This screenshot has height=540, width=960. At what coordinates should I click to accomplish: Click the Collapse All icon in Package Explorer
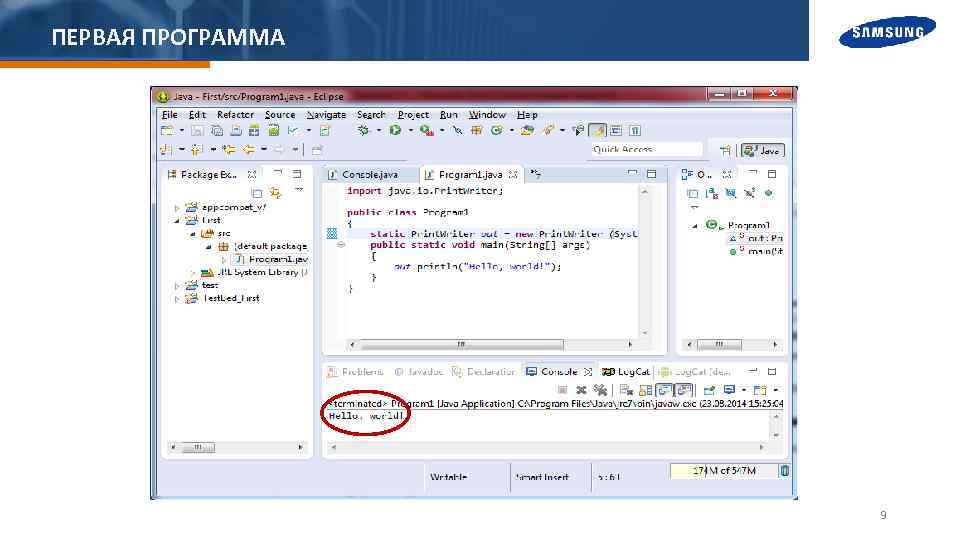(x=257, y=193)
